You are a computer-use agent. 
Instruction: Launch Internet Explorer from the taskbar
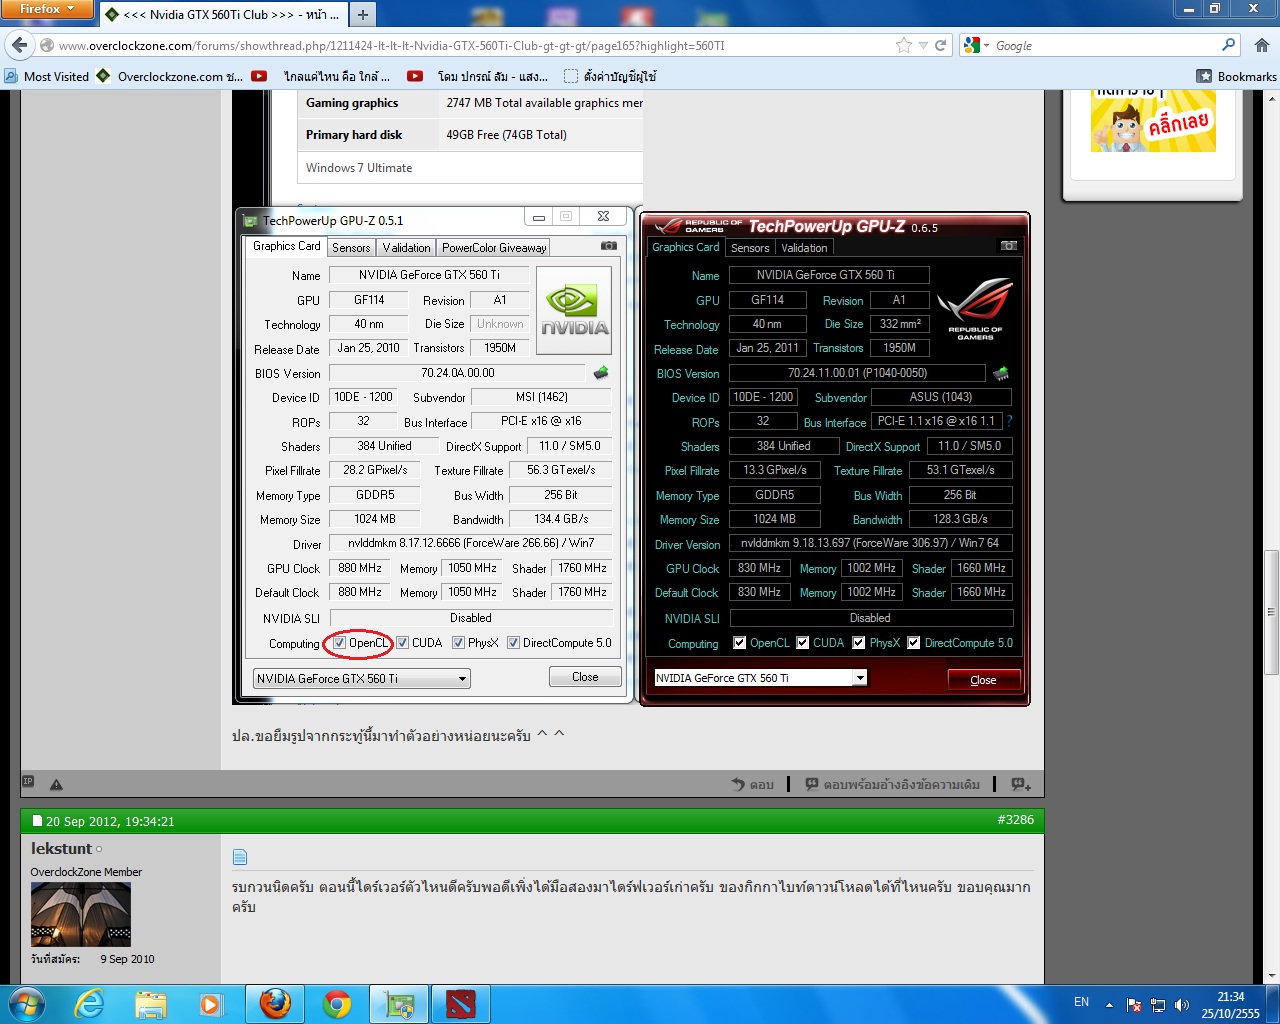pyautogui.click(x=90, y=1004)
